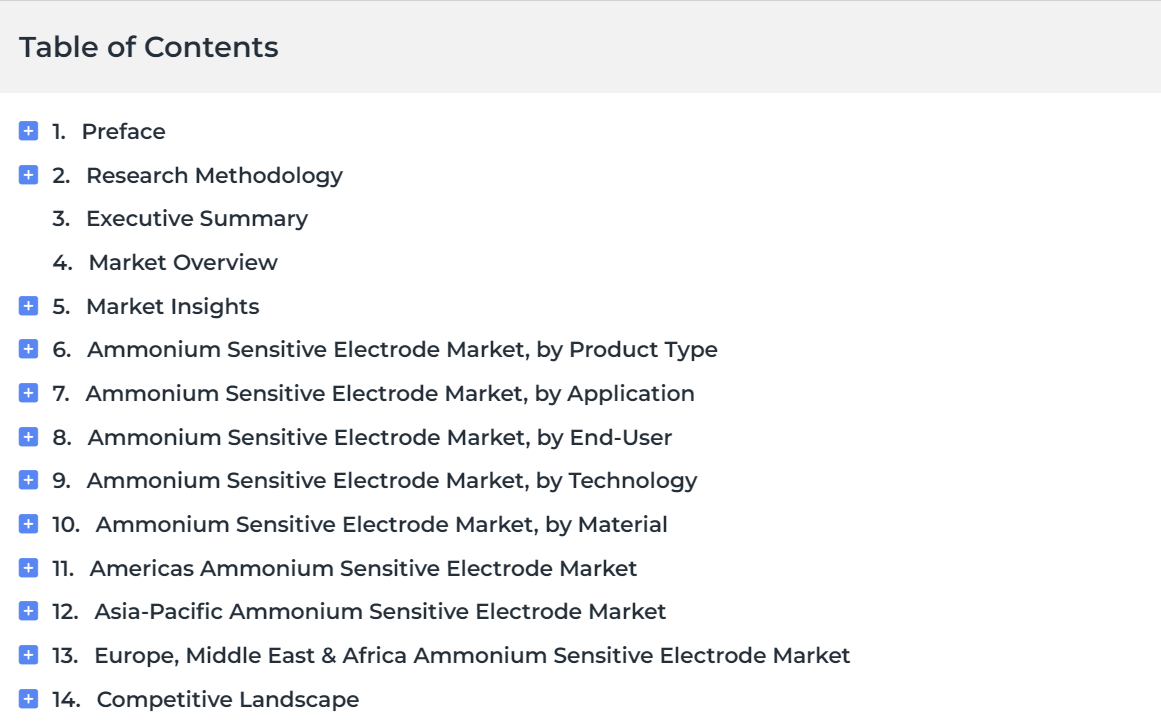Click the Preface title text
The height and width of the screenshot is (725, 1161).
tap(124, 132)
